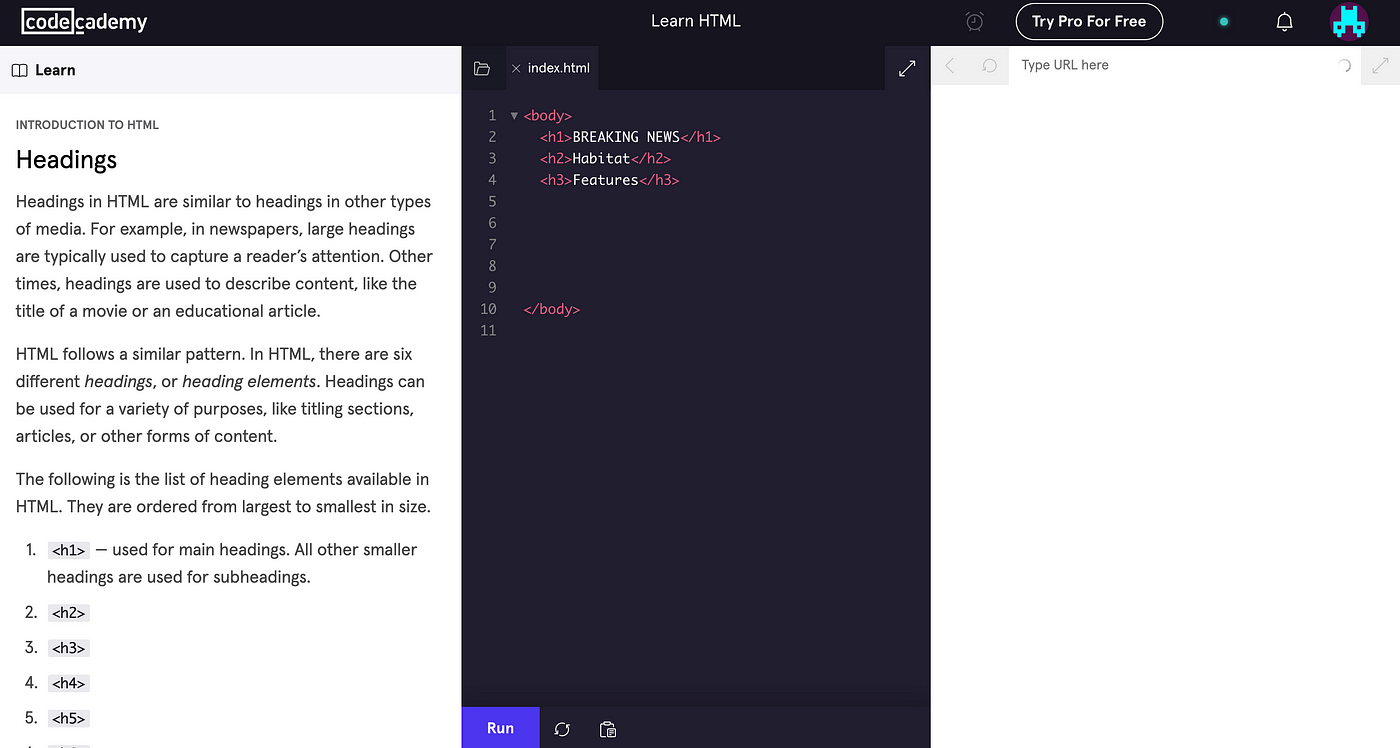This screenshot has height=748, width=1400.
Task: Click the italic 'heading elements' phrase
Action: pyautogui.click(x=249, y=382)
